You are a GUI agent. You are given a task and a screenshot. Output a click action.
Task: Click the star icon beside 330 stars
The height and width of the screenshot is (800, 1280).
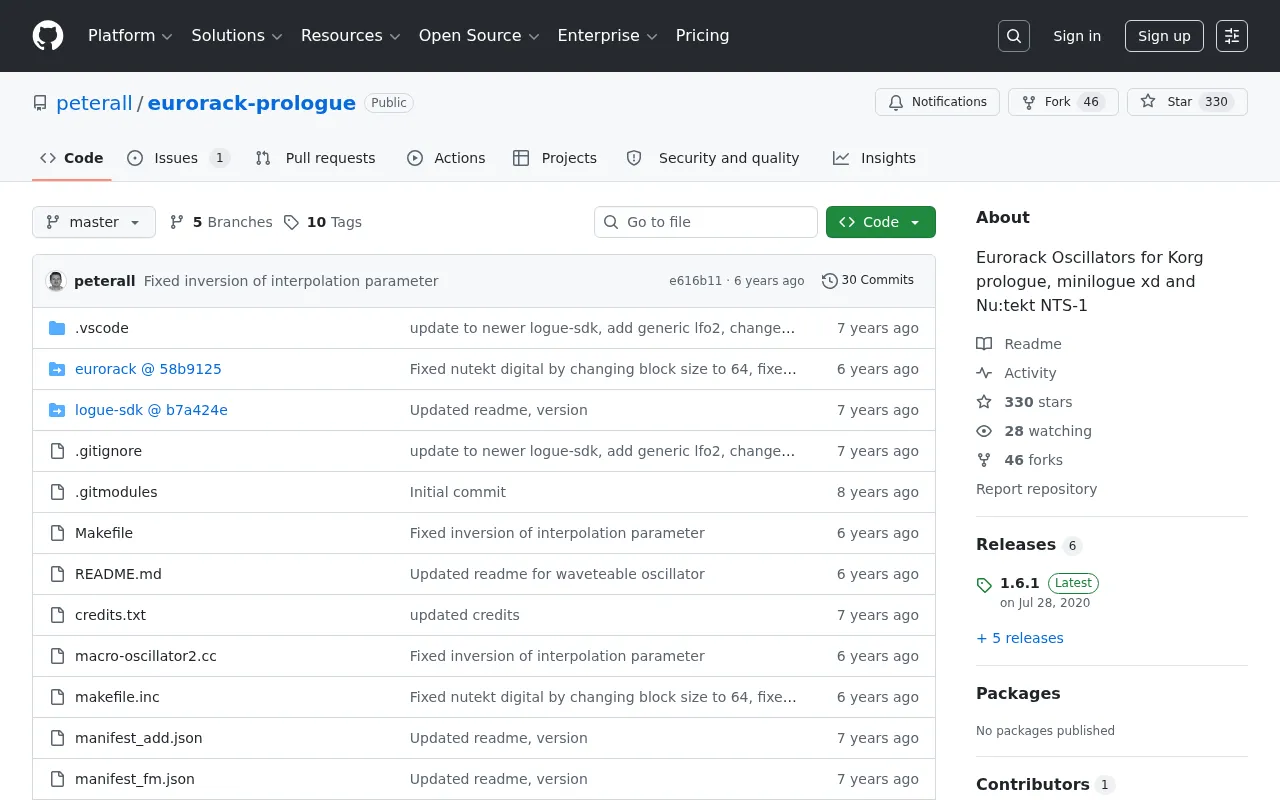(x=984, y=402)
